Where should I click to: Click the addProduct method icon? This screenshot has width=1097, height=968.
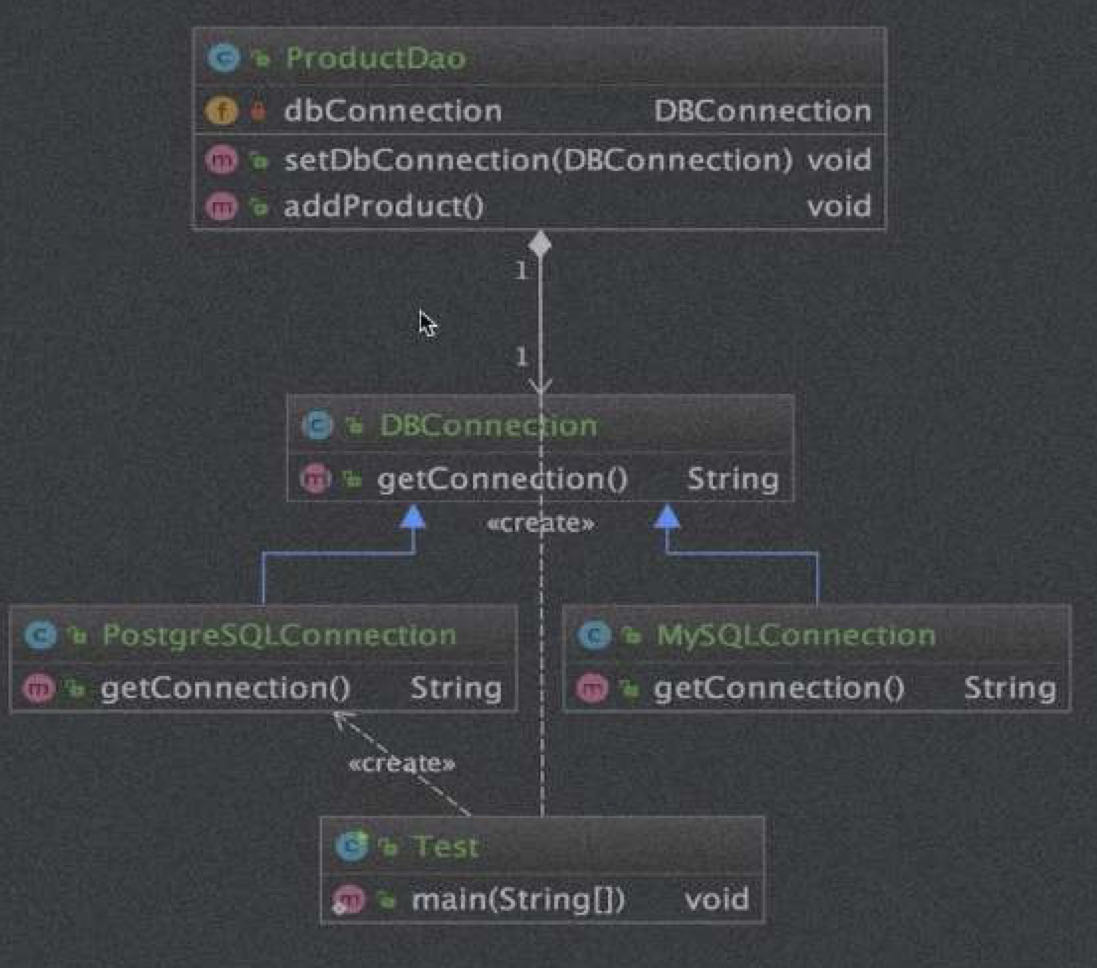tap(221, 207)
